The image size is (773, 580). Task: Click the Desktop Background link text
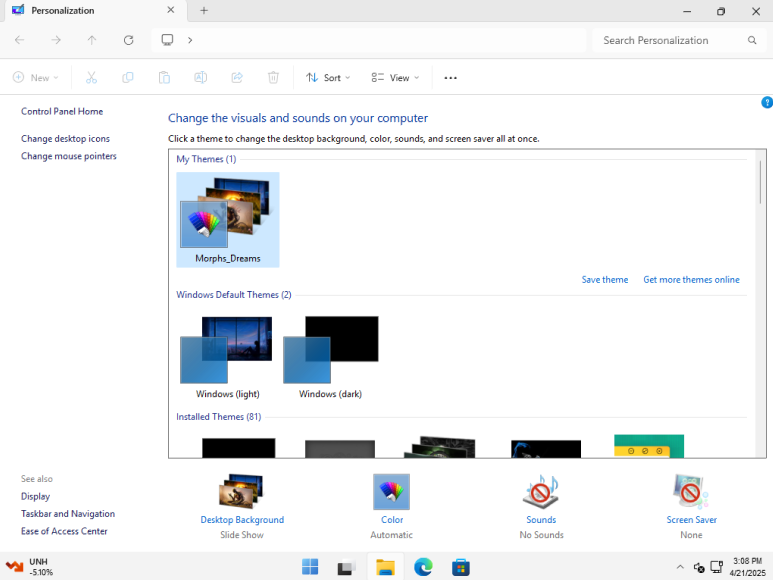point(242,519)
